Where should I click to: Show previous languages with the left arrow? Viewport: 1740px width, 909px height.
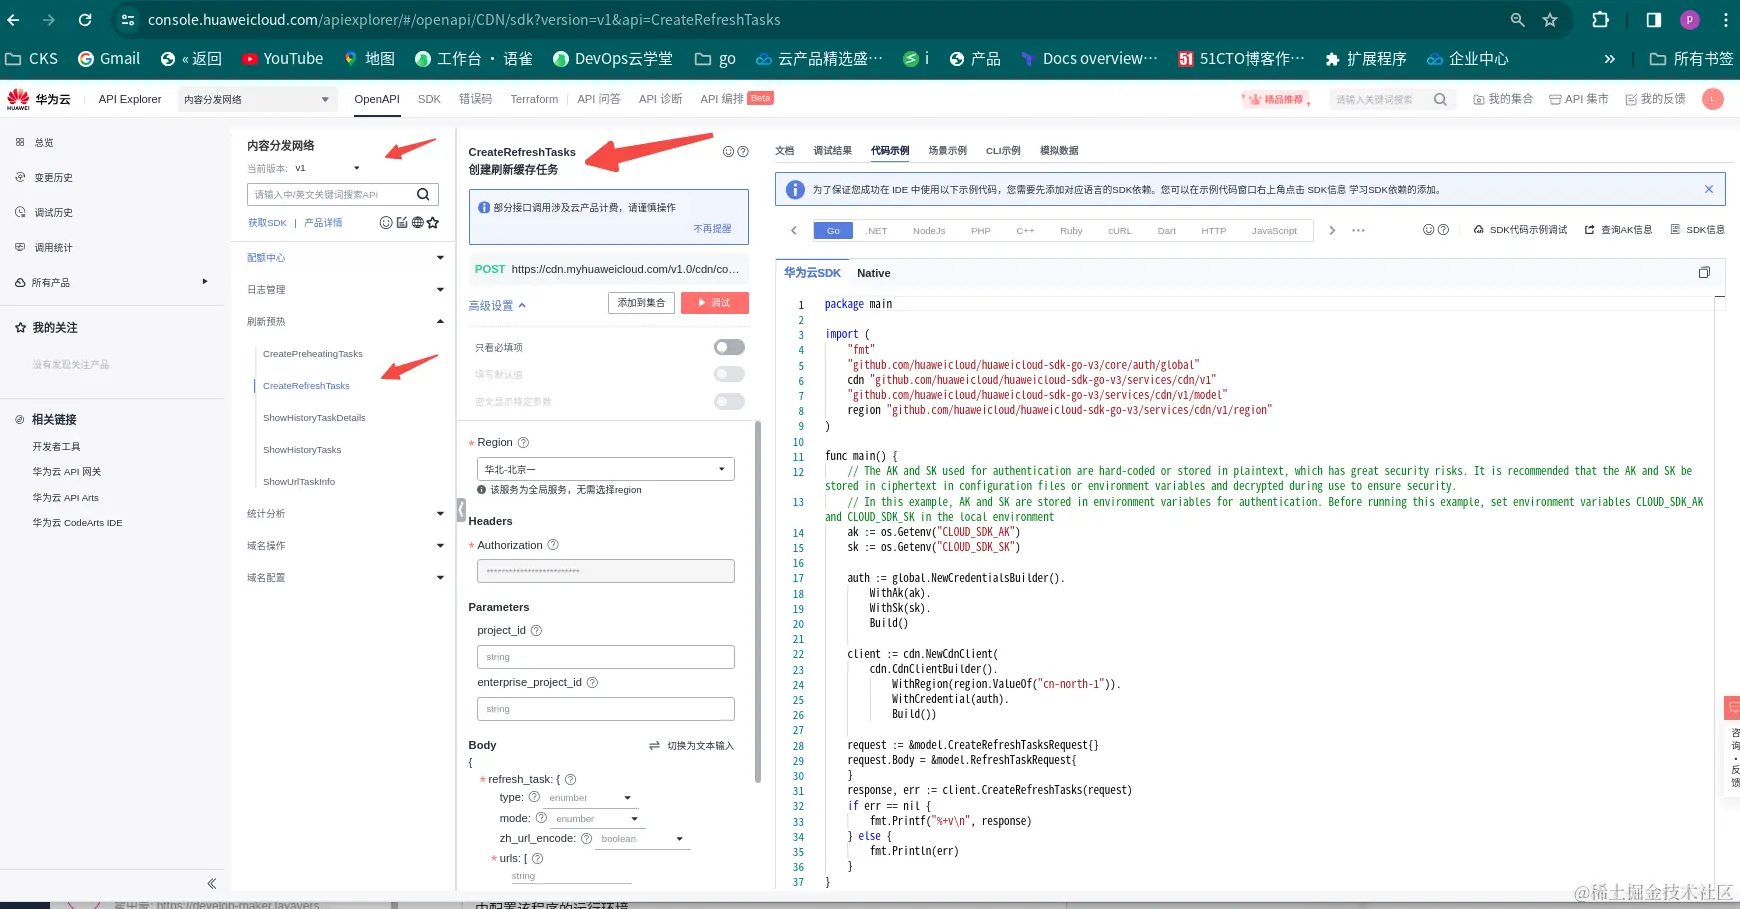click(794, 231)
